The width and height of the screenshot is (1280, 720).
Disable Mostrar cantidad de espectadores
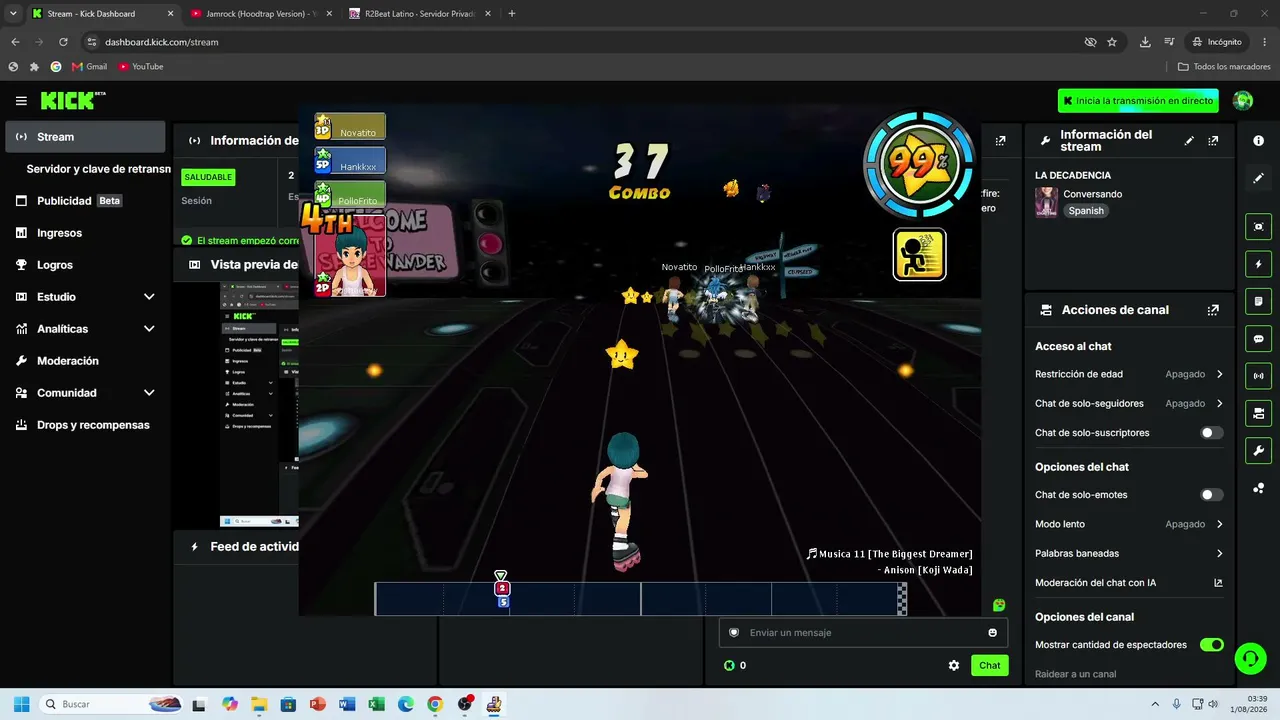1211,645
